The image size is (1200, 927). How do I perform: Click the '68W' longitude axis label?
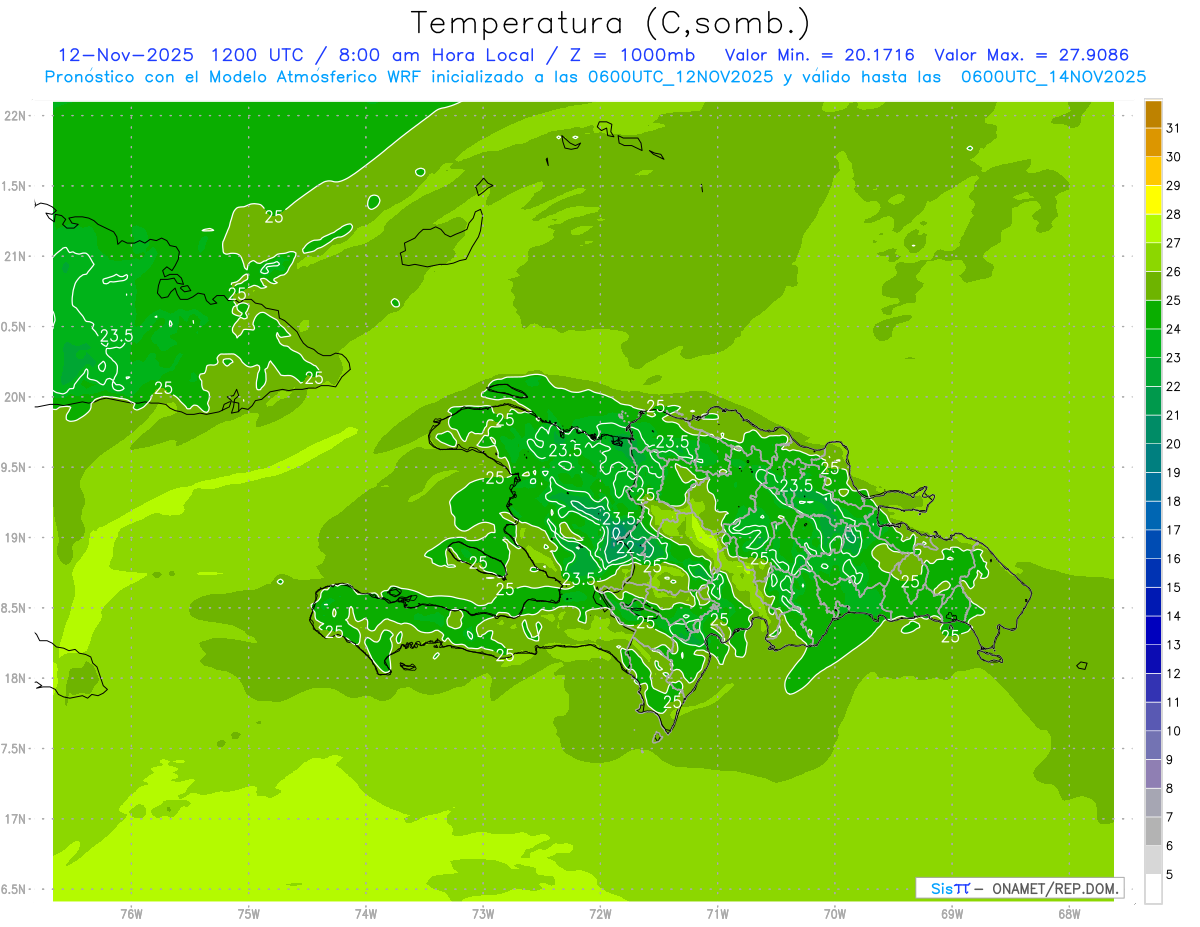tap(1069, 914)
